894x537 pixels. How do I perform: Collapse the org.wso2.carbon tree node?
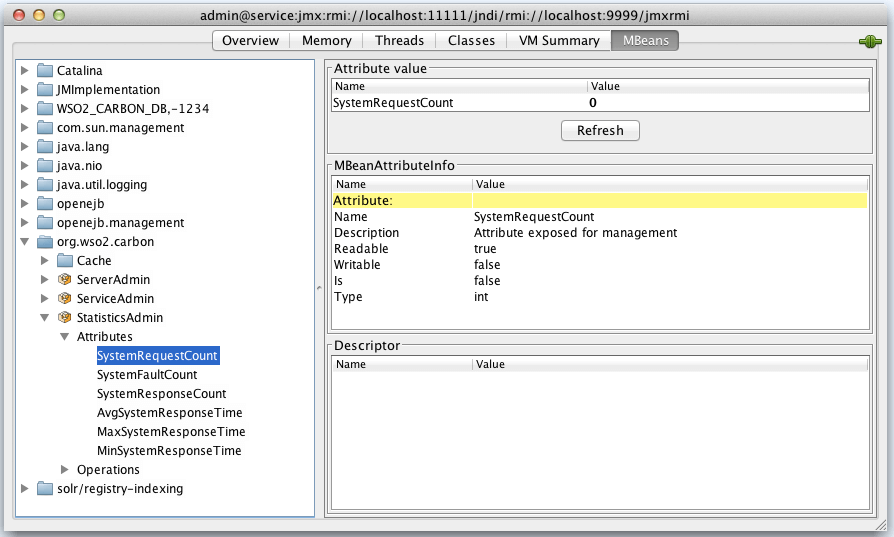(x=25, y=242)
